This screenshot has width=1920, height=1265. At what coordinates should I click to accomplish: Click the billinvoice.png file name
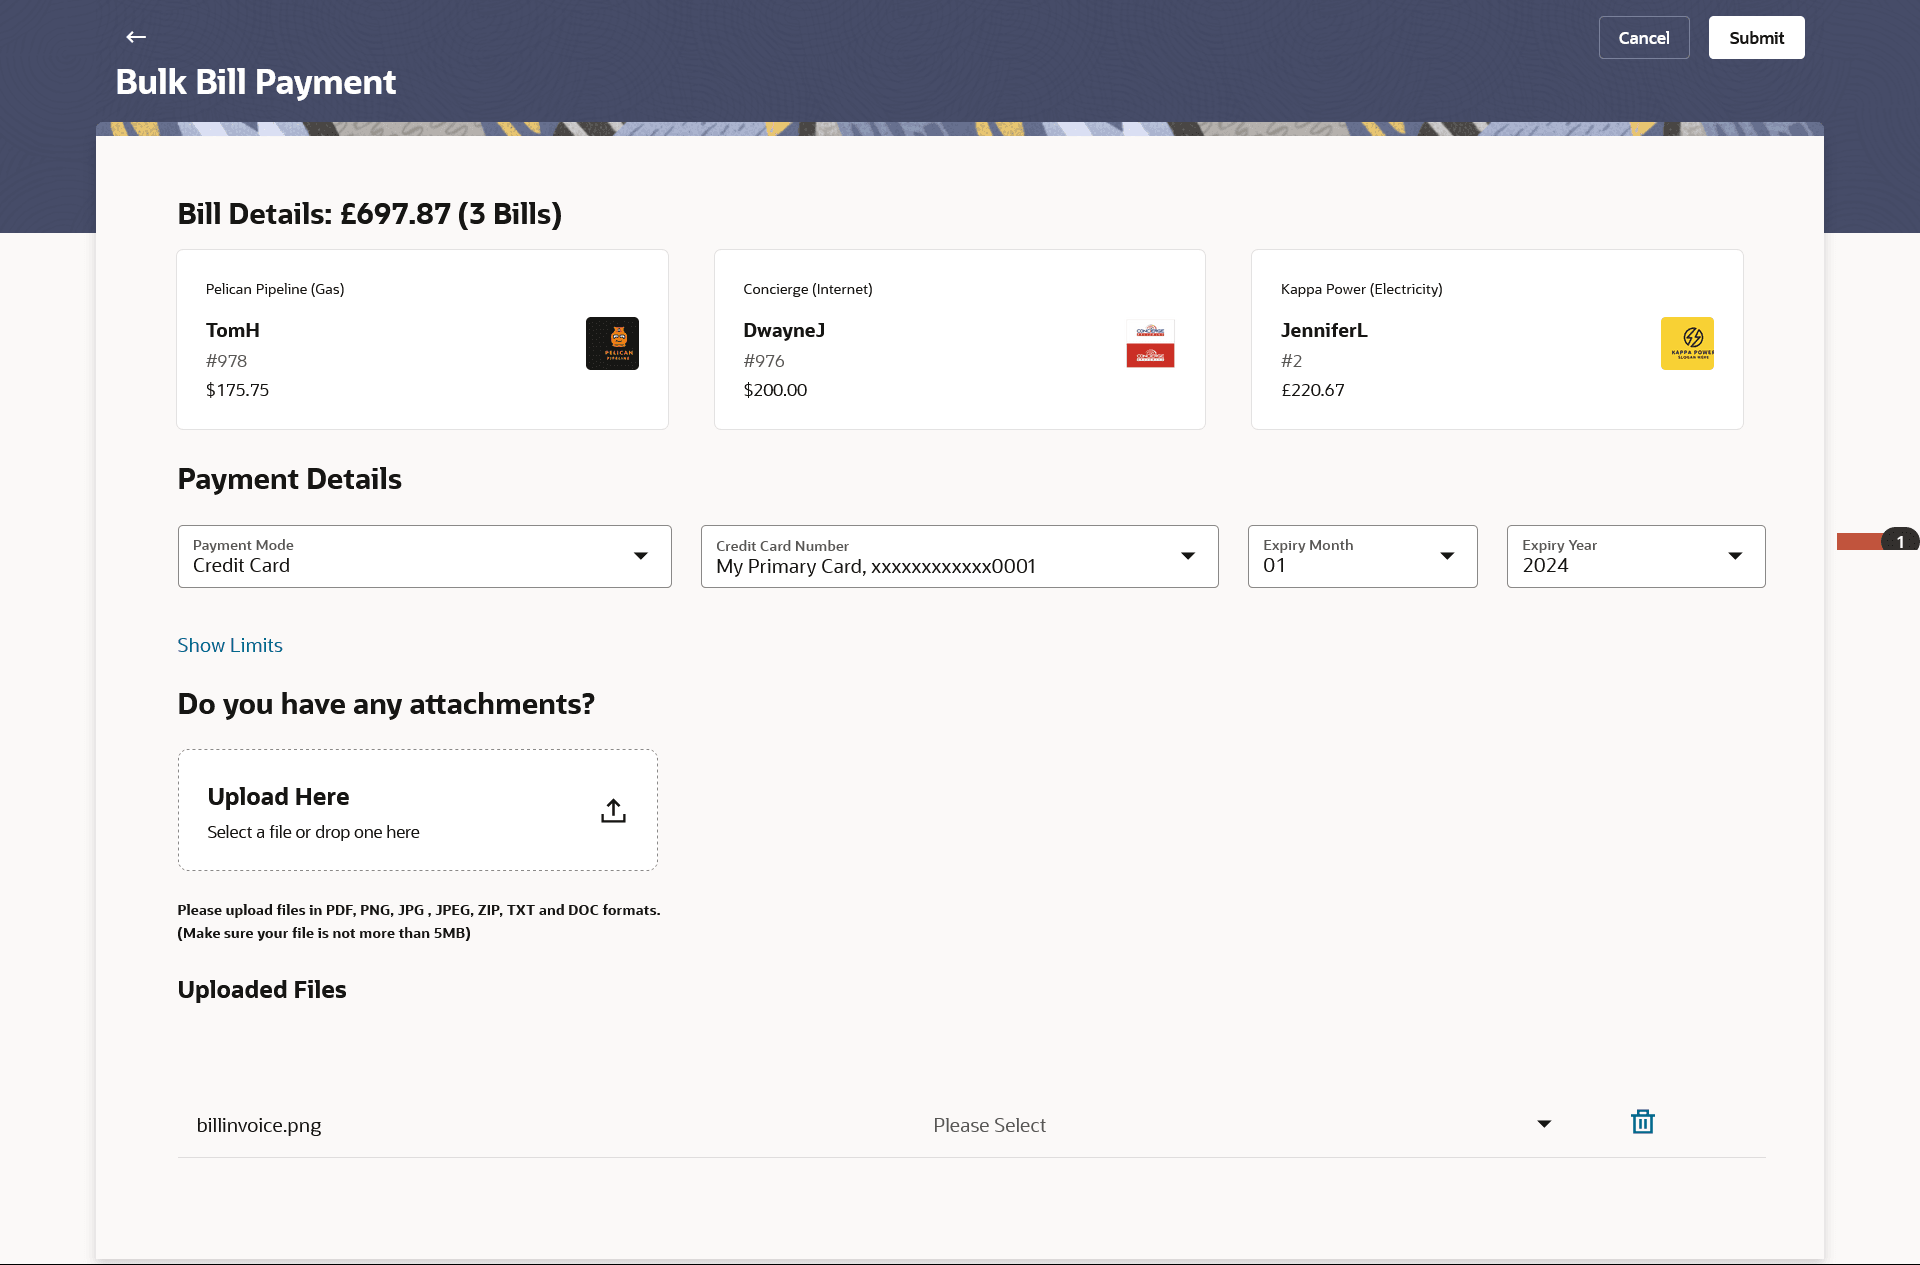pos(259,1125)
